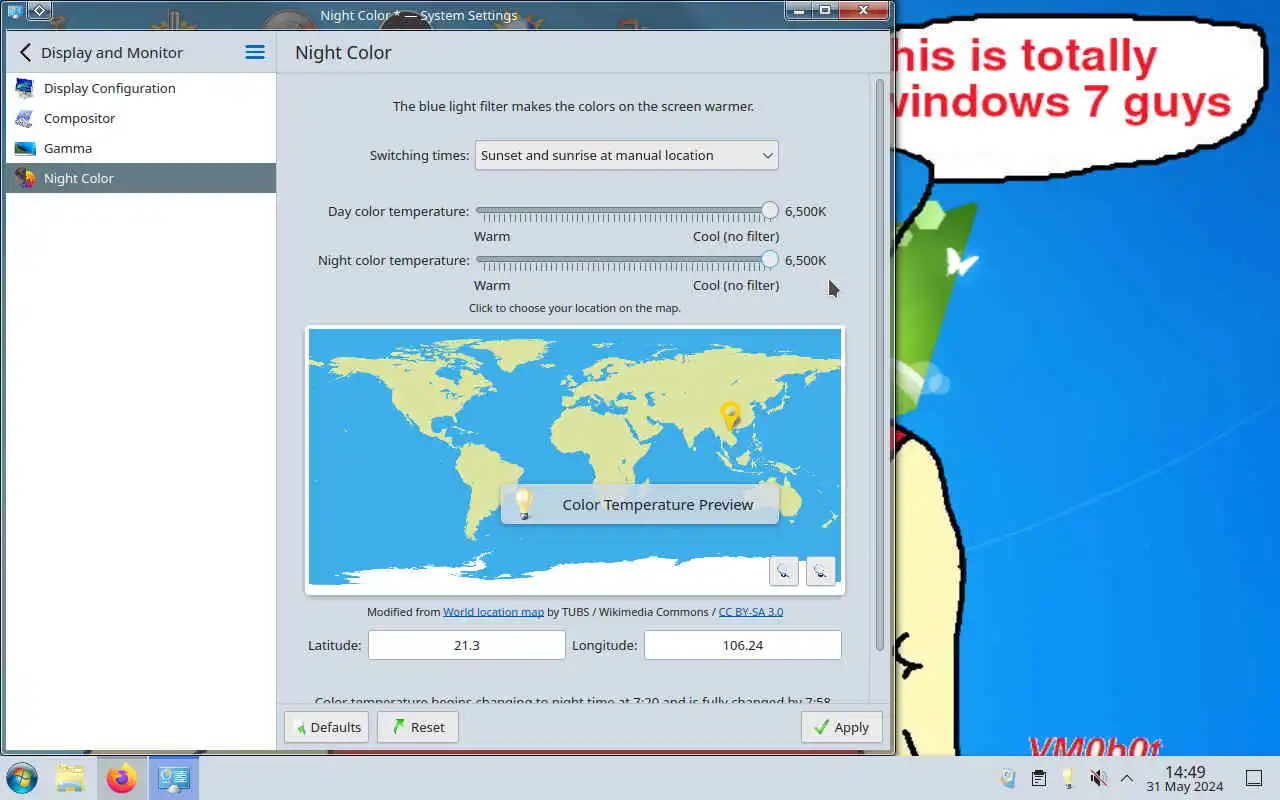
Task: Click the Reset button
Action: click(x=418, y=727)
